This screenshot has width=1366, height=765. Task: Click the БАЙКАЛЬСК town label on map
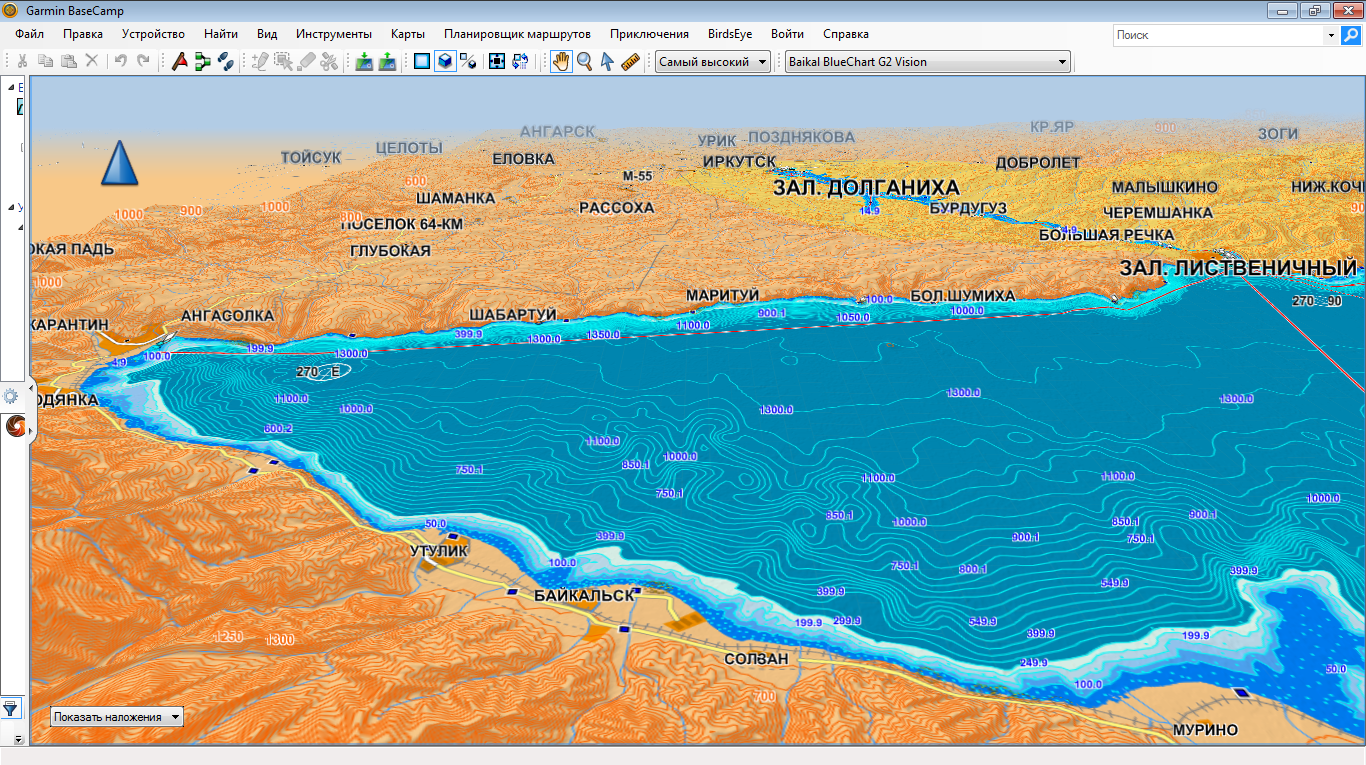(x=585, y=595)
